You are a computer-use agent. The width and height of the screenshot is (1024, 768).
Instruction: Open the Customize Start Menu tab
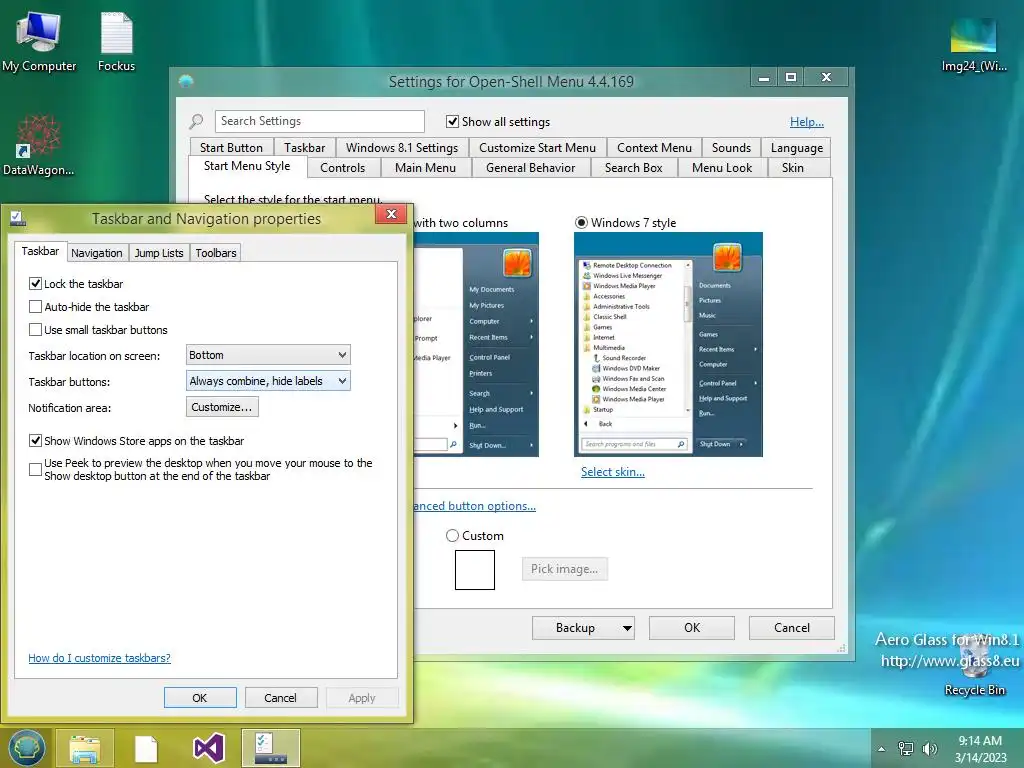[537, 148]
